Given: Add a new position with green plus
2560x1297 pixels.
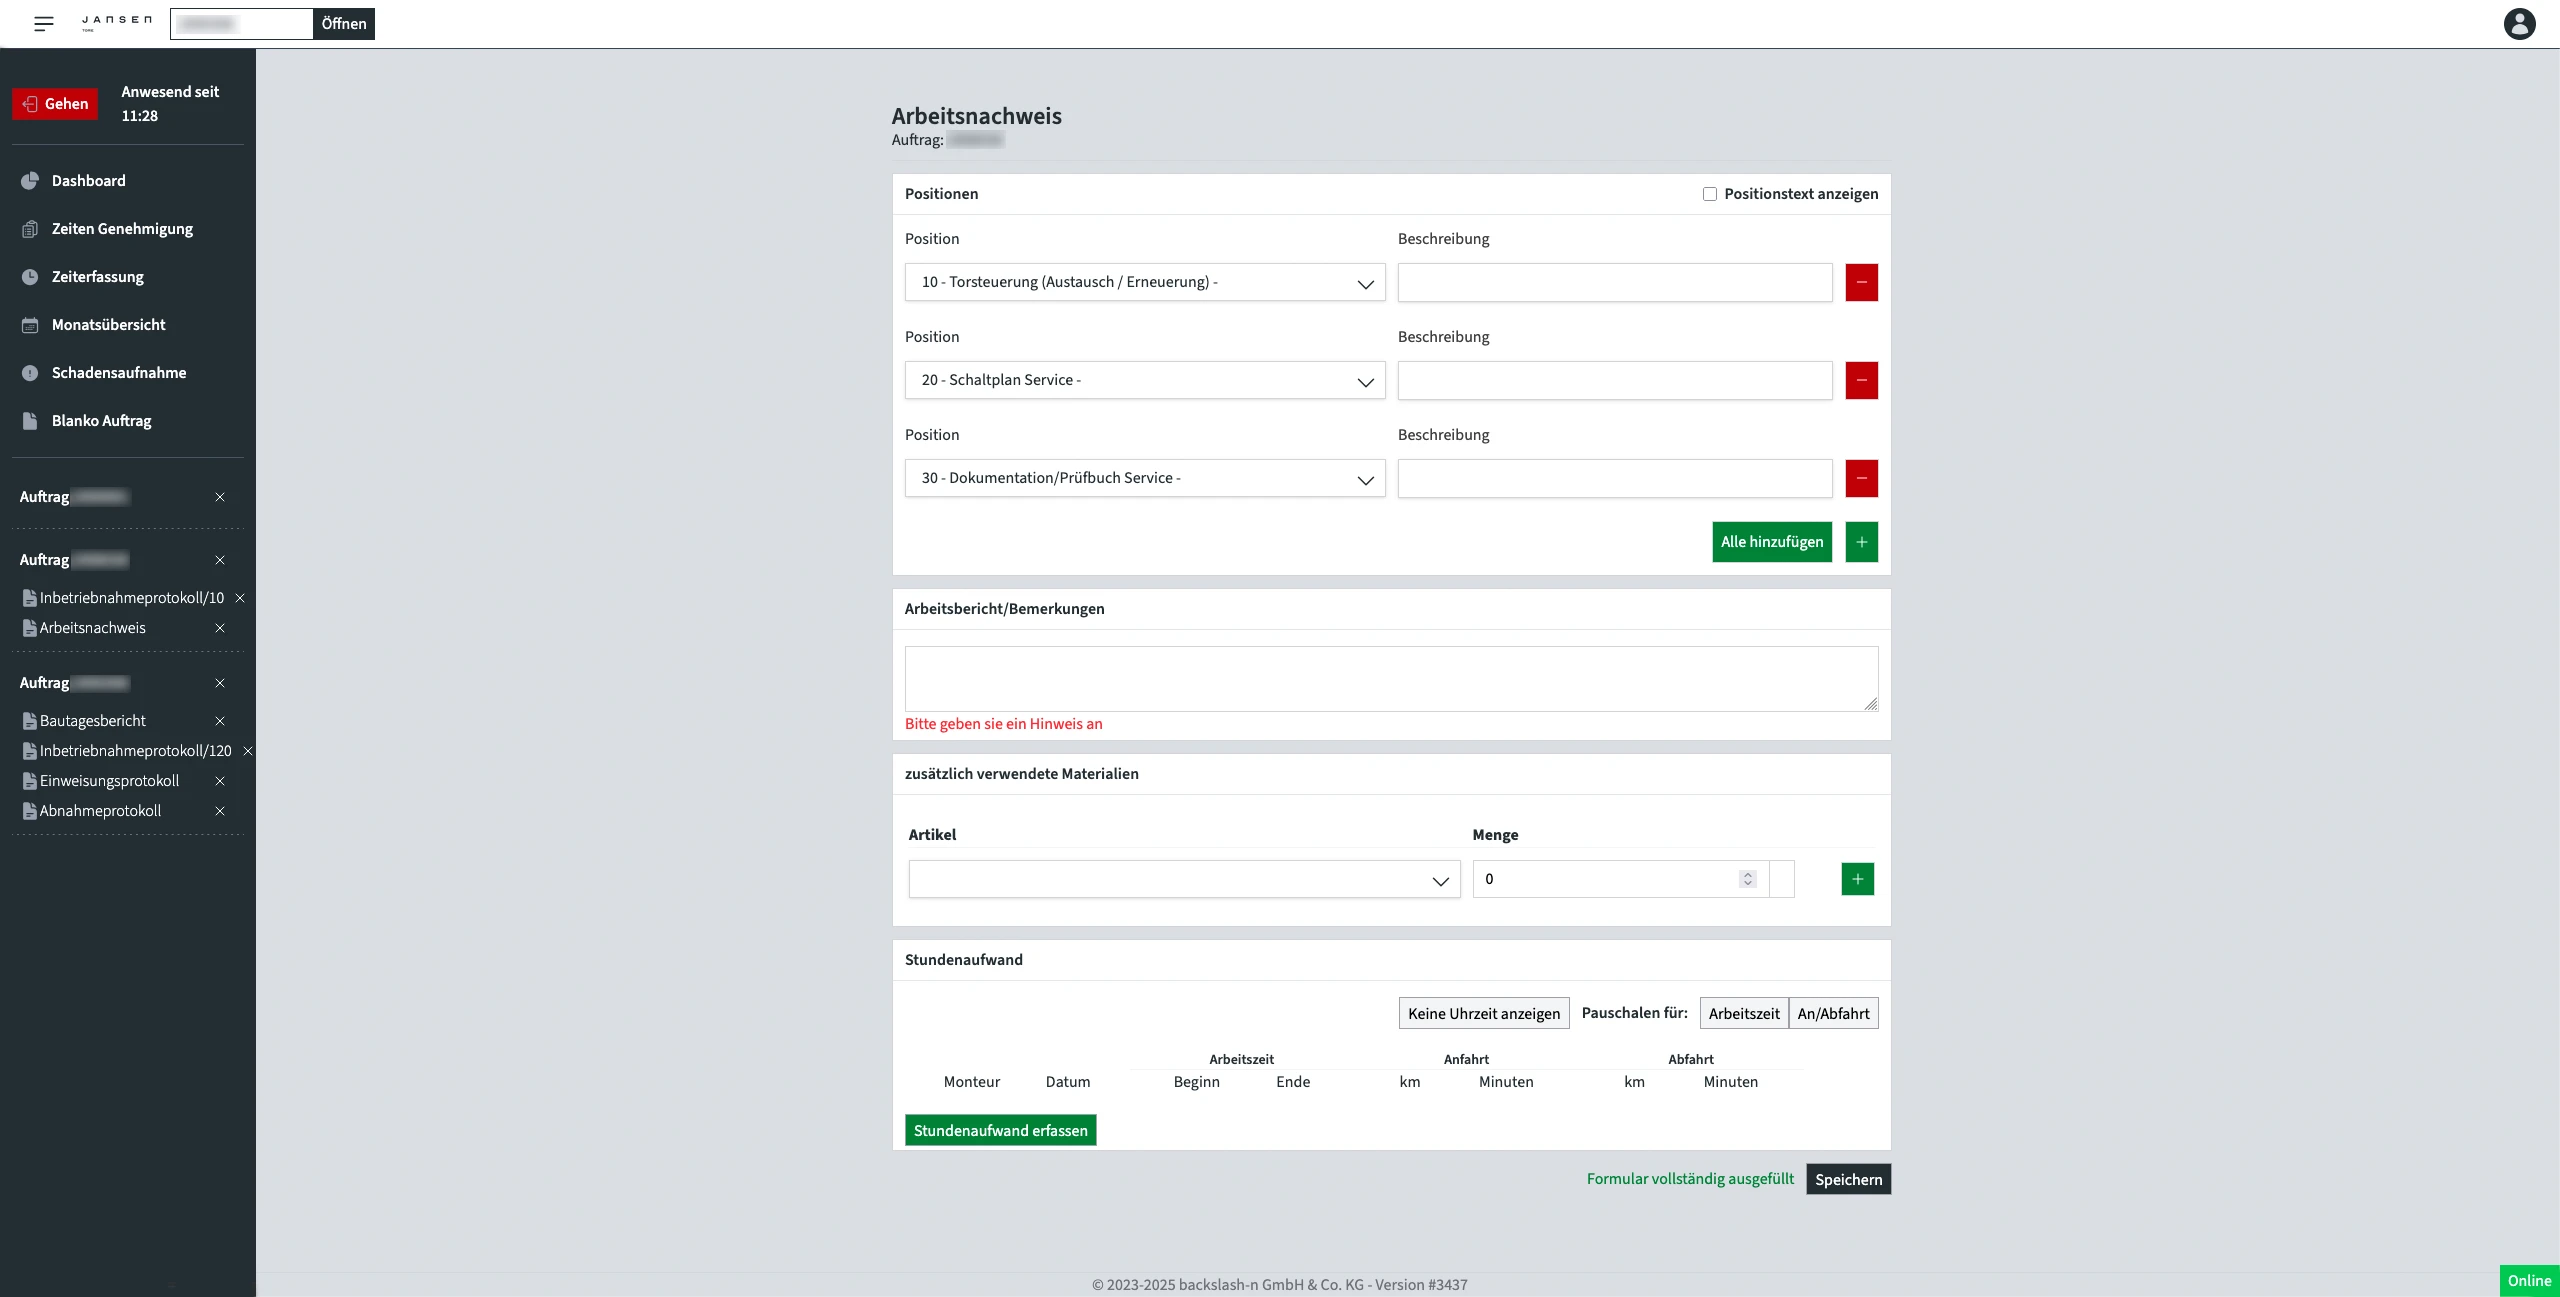Looking at the screenshot, I should [1861, 542].
